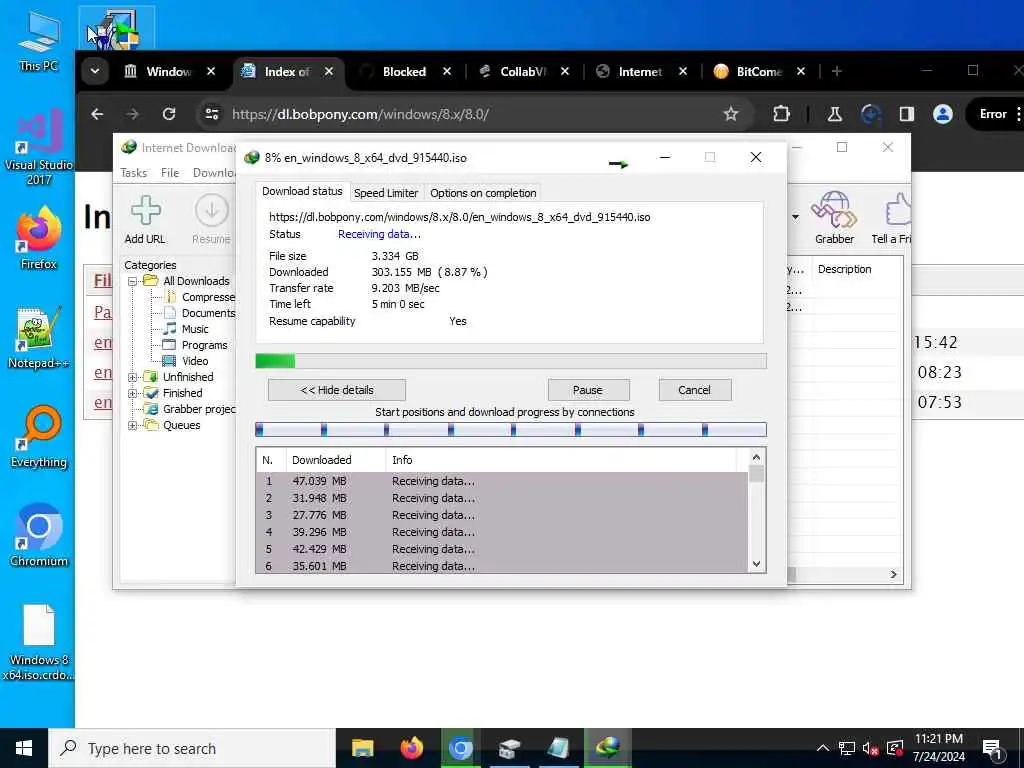Open new browser tab
1024x768 pixels.
point(837,71)
